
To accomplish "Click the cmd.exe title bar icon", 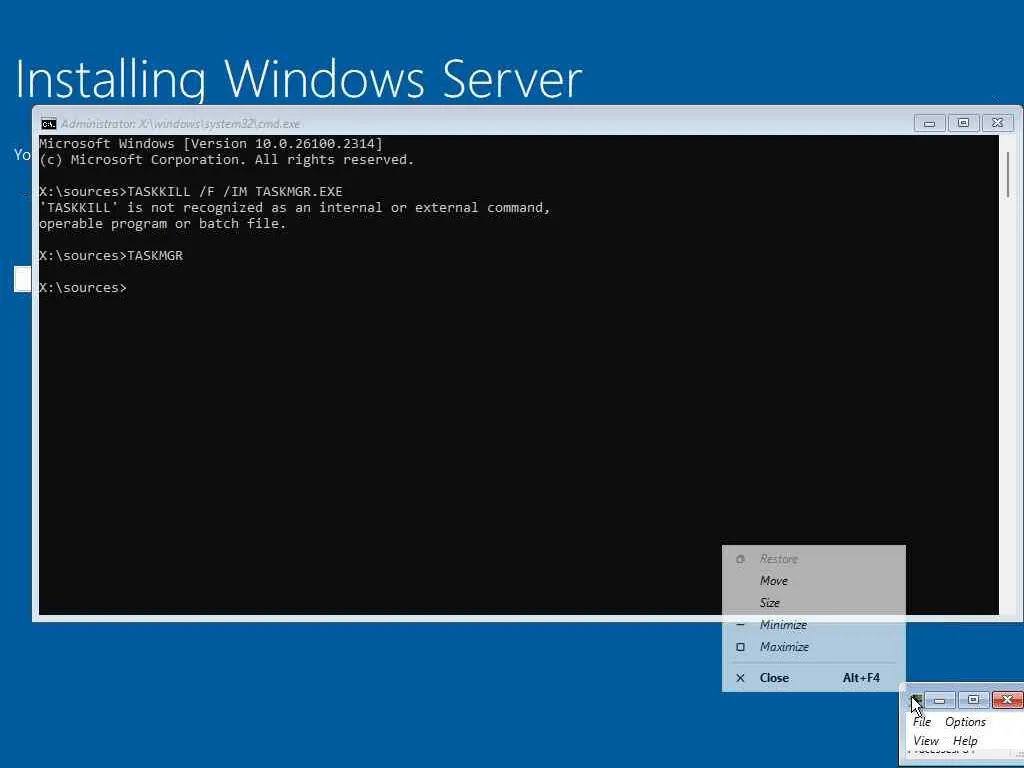I will click(x=48, y=124).
